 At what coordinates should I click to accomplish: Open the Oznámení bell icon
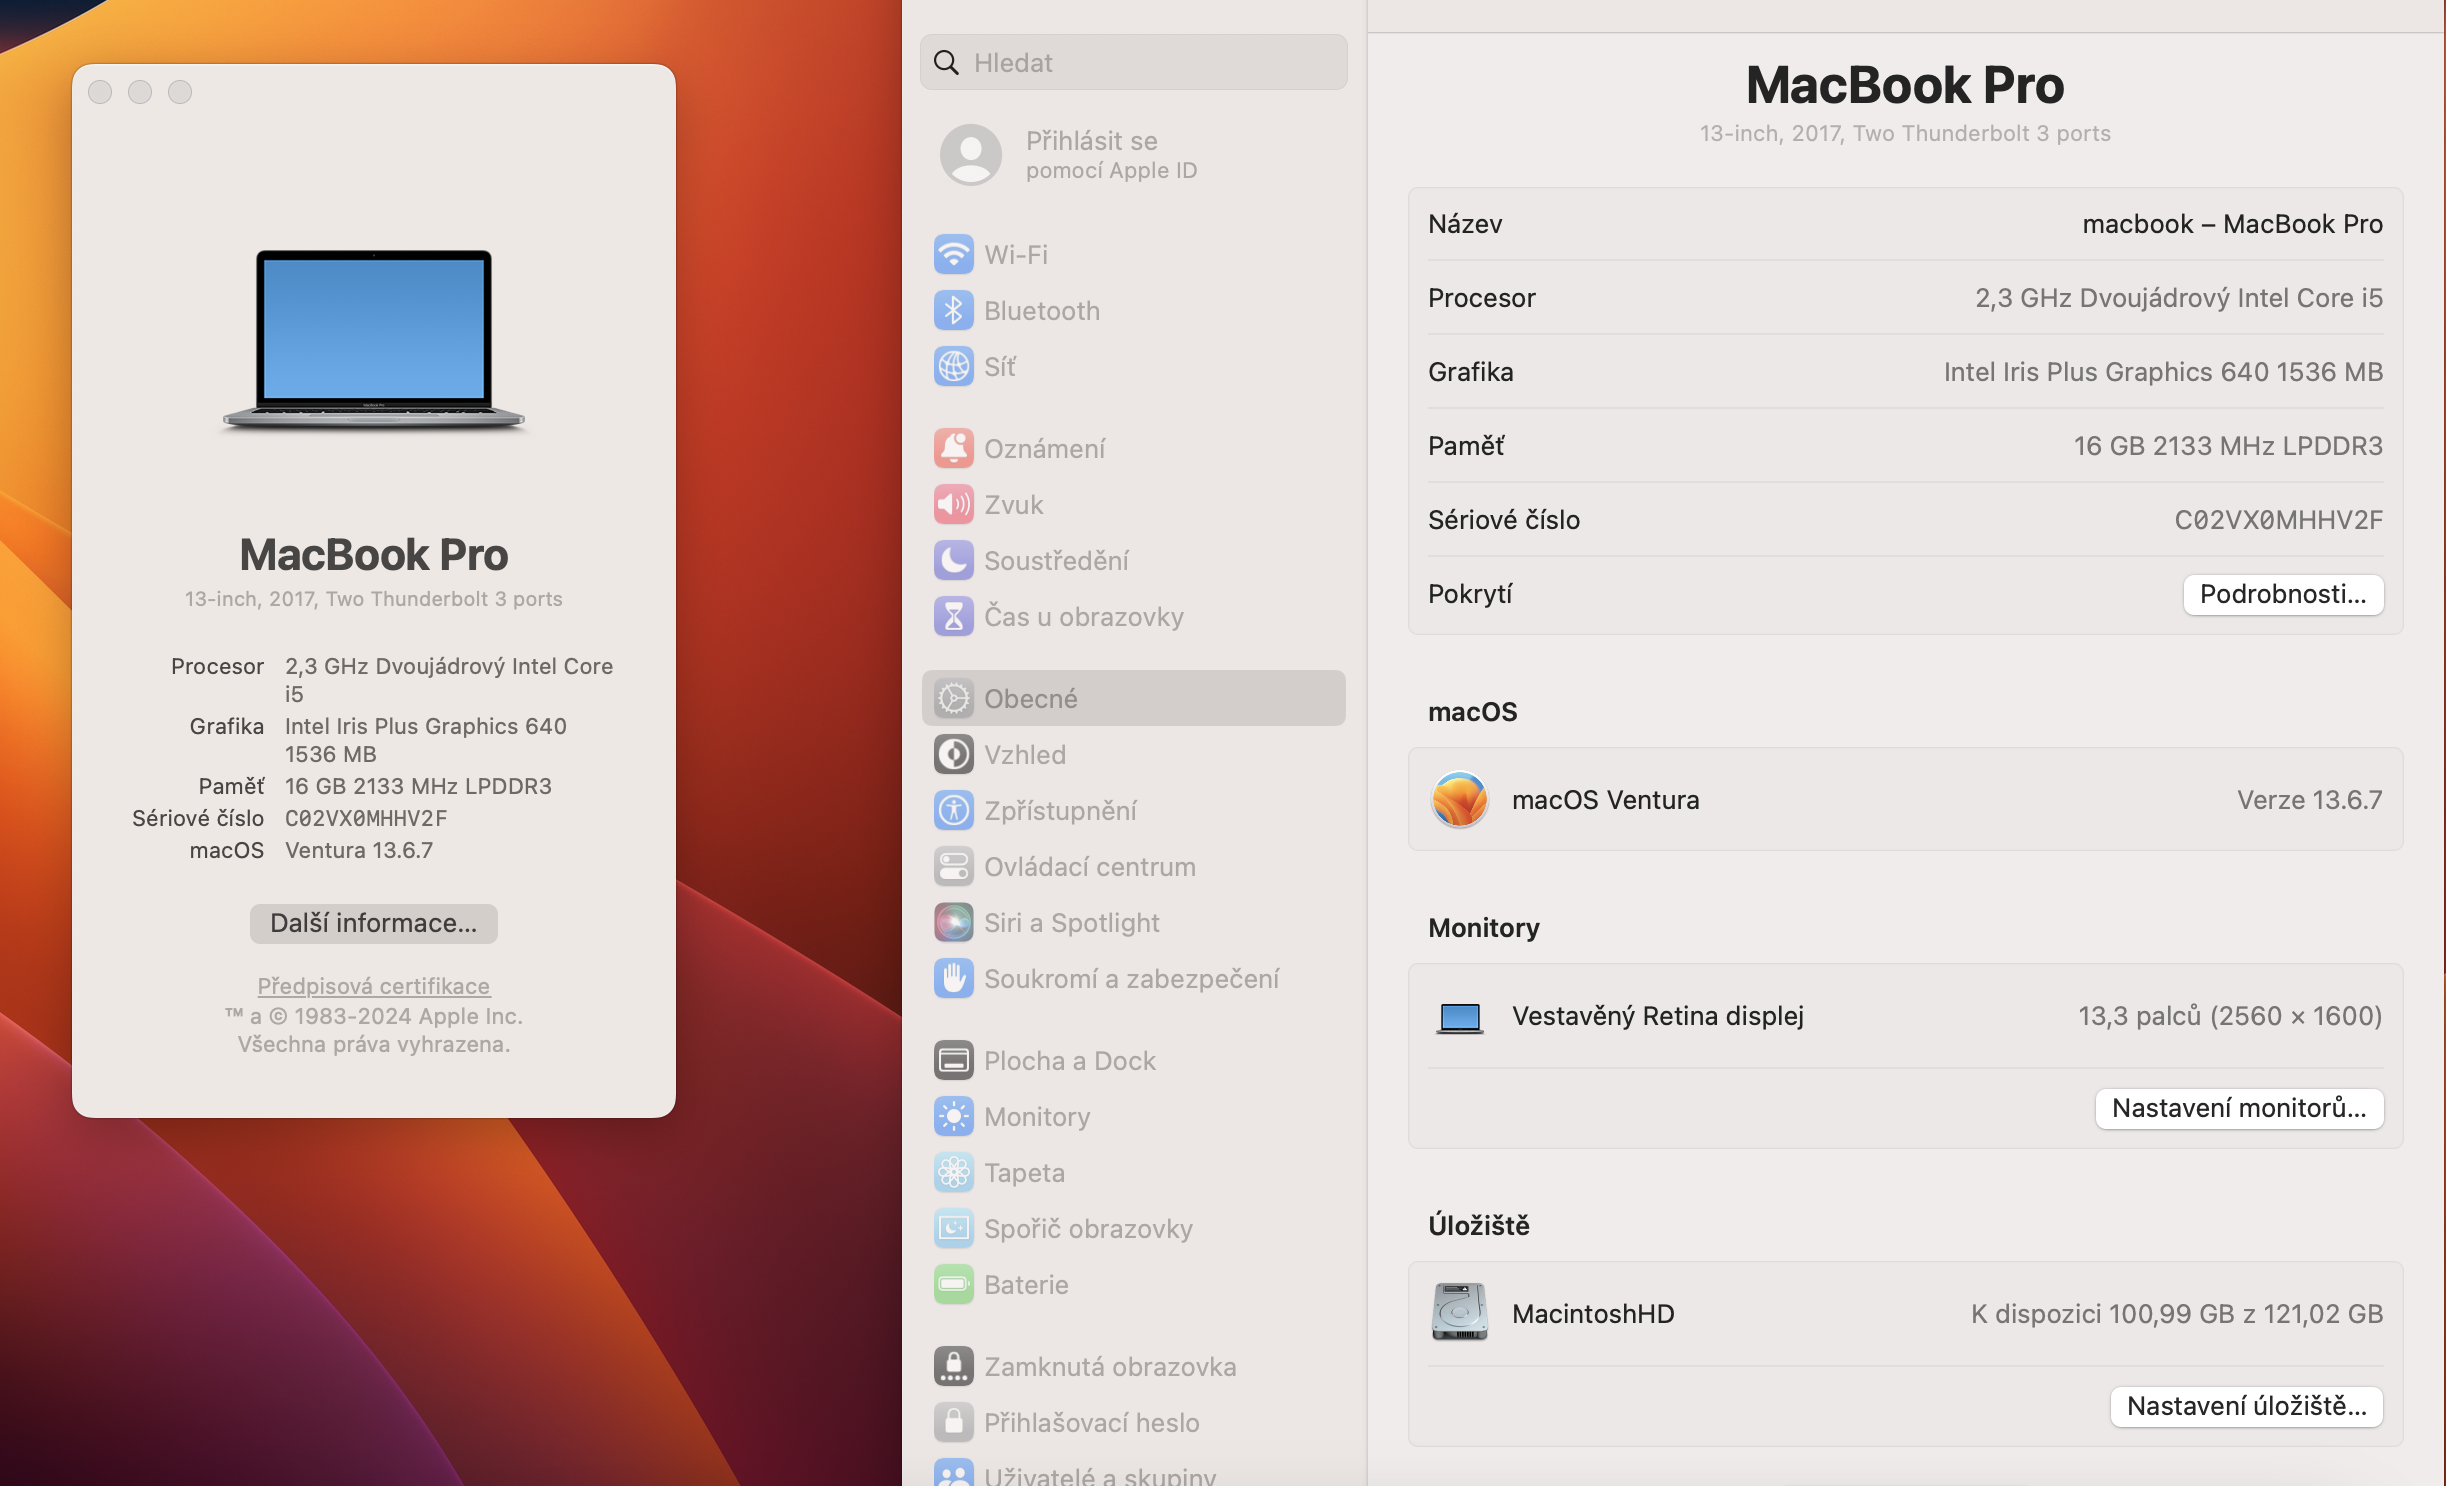[x=953, y=448]
